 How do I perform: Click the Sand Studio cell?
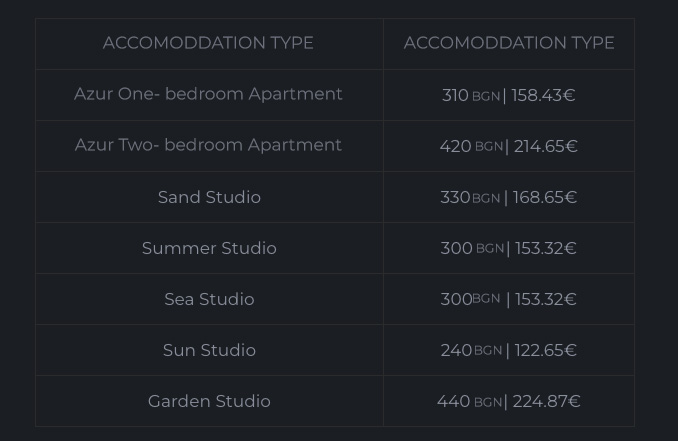(209, 197)
